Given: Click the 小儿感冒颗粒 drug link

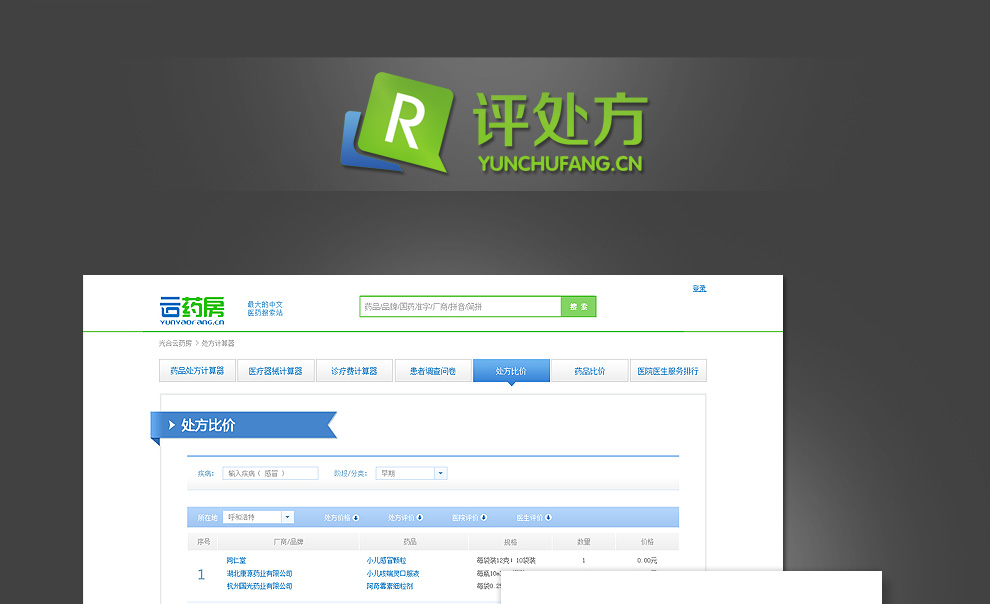Looking at the screenshot, I should coord(385,560).
